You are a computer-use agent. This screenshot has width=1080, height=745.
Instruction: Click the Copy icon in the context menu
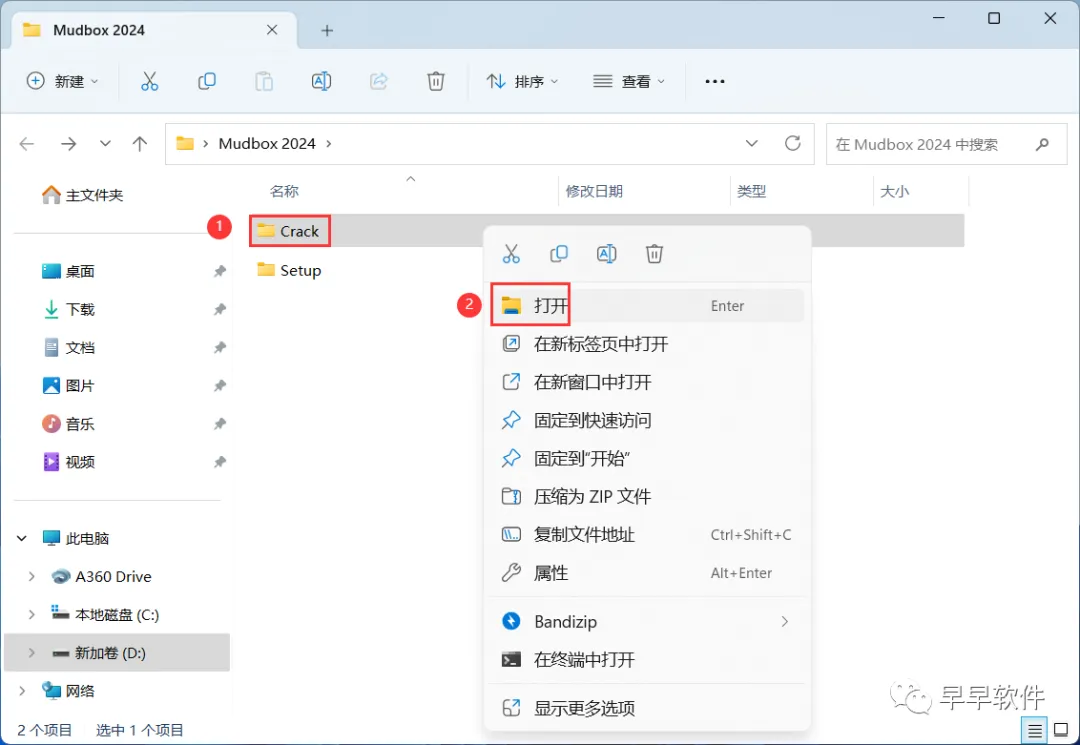coord(559,254)
